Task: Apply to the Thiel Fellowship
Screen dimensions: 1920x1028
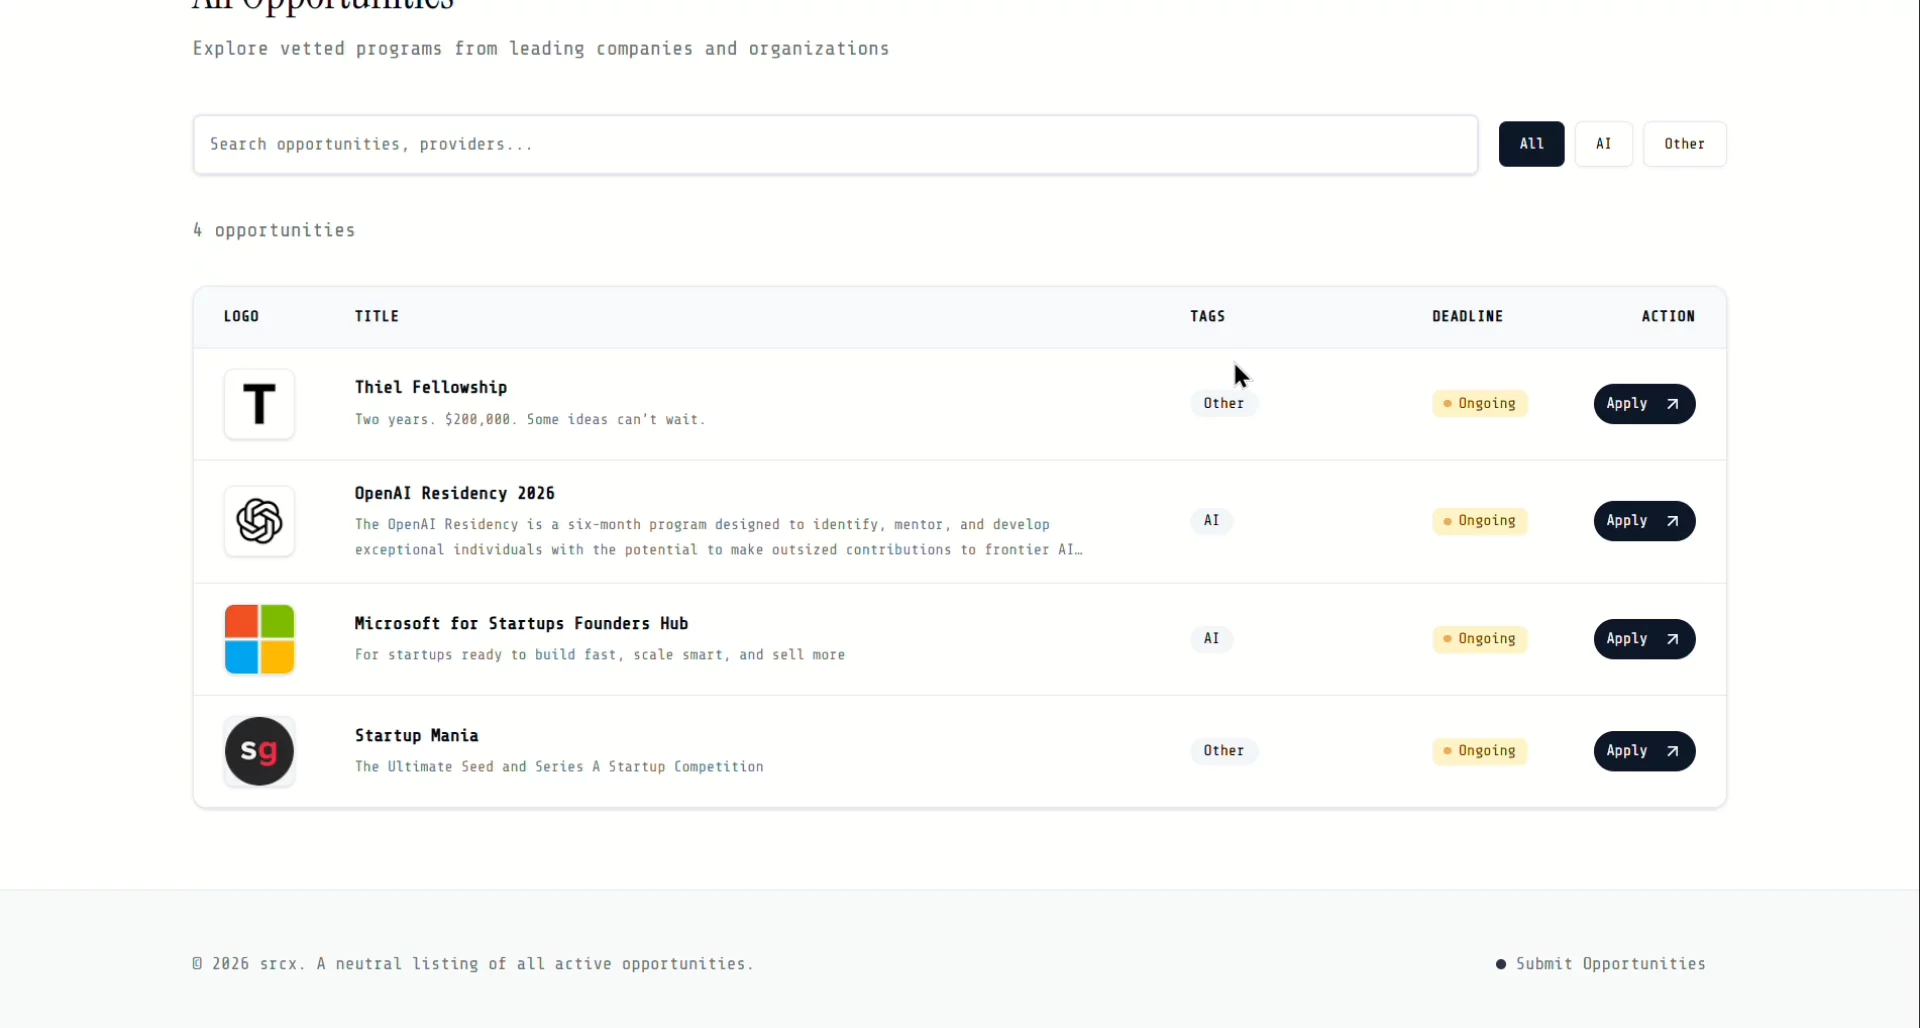Action: [x=1643, y=404]
